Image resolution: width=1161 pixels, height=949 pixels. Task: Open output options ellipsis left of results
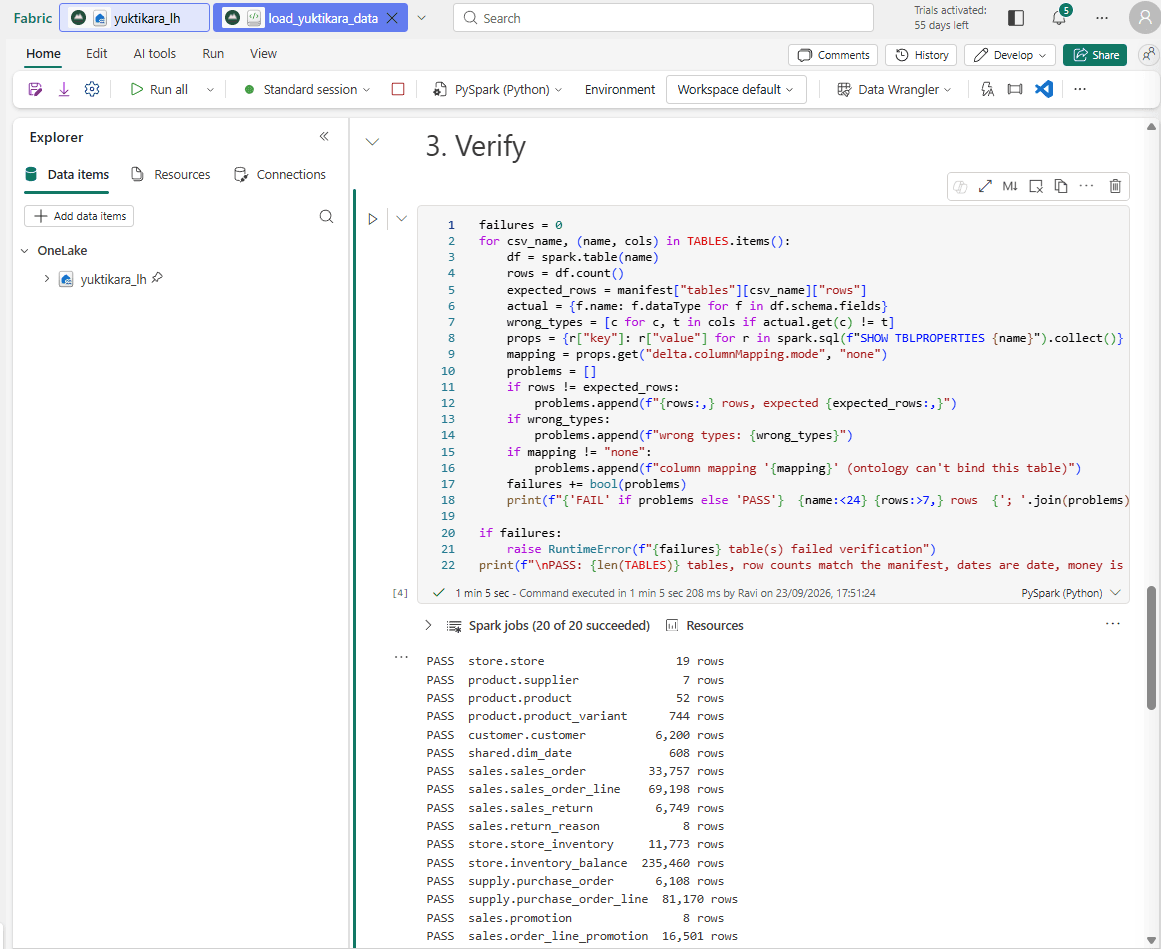[401, 657]
